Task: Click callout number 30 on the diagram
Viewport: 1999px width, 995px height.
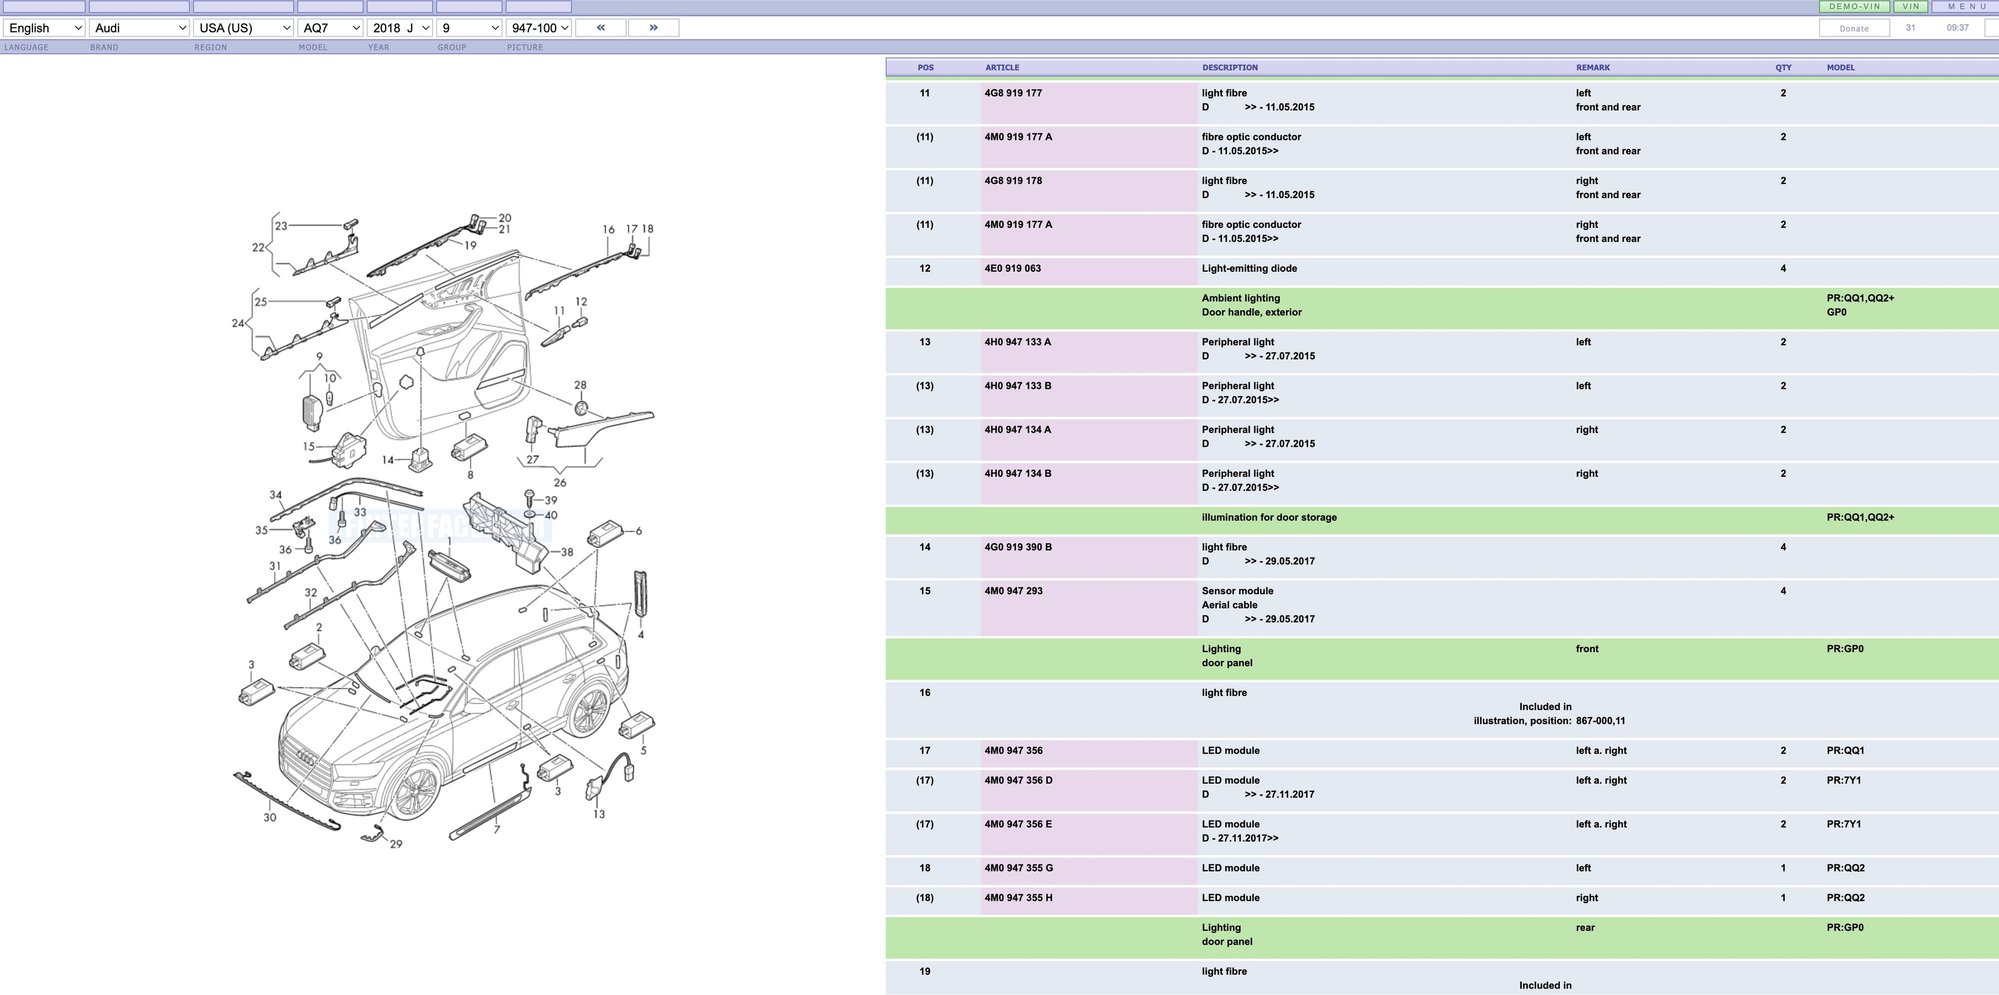Action: point(270,817)
